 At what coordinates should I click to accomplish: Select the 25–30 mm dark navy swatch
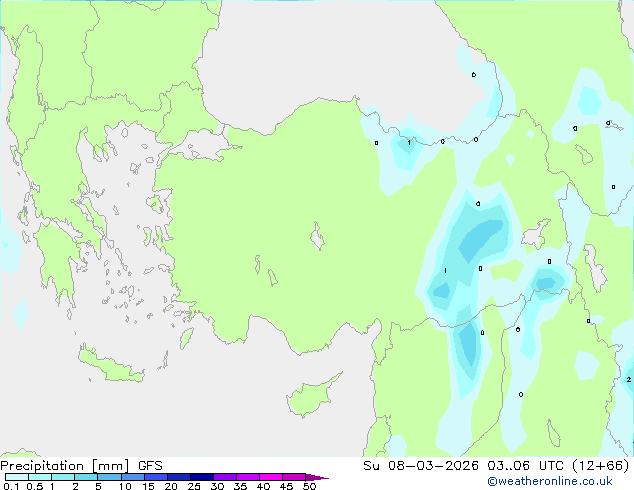202,477
